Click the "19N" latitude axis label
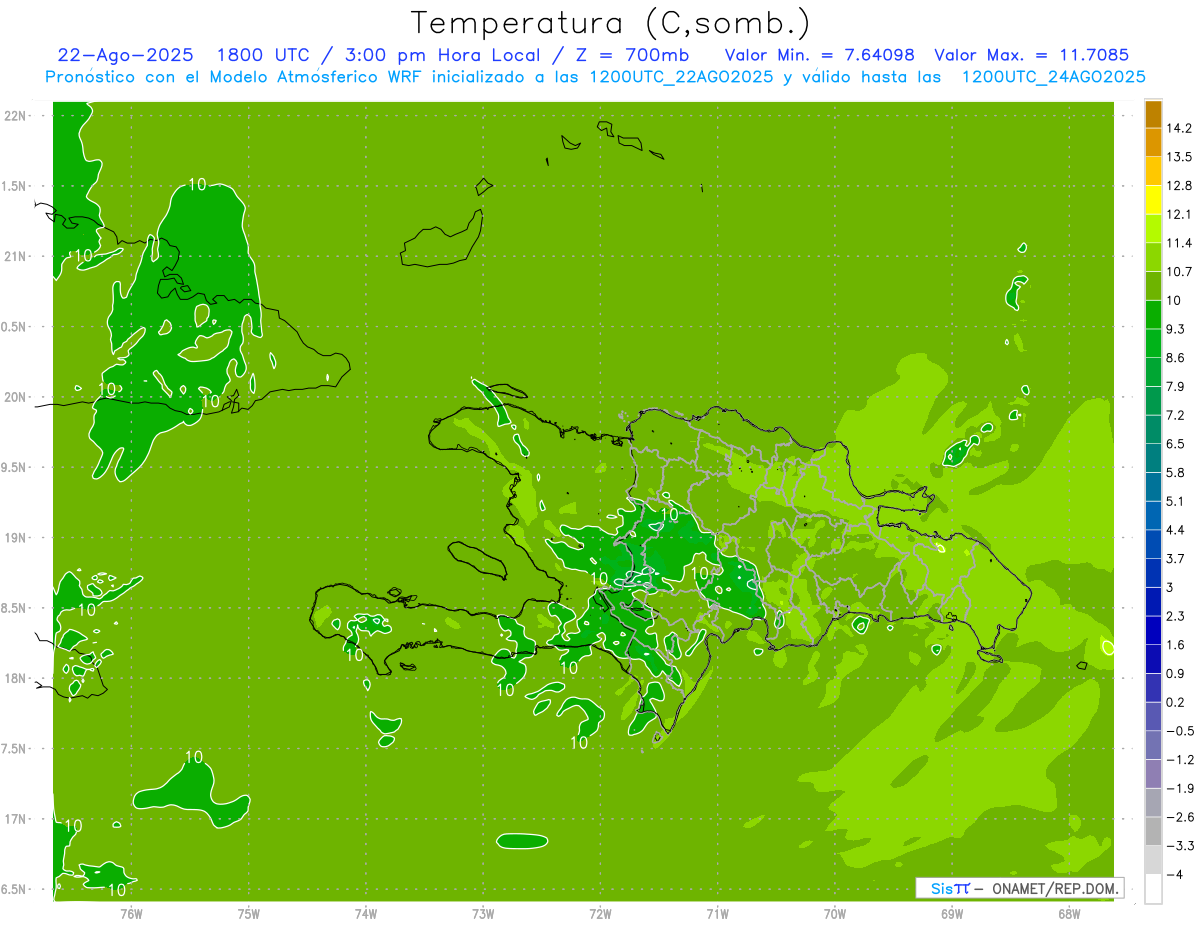This screenshot has width=1200, height=927. [15, 538]
